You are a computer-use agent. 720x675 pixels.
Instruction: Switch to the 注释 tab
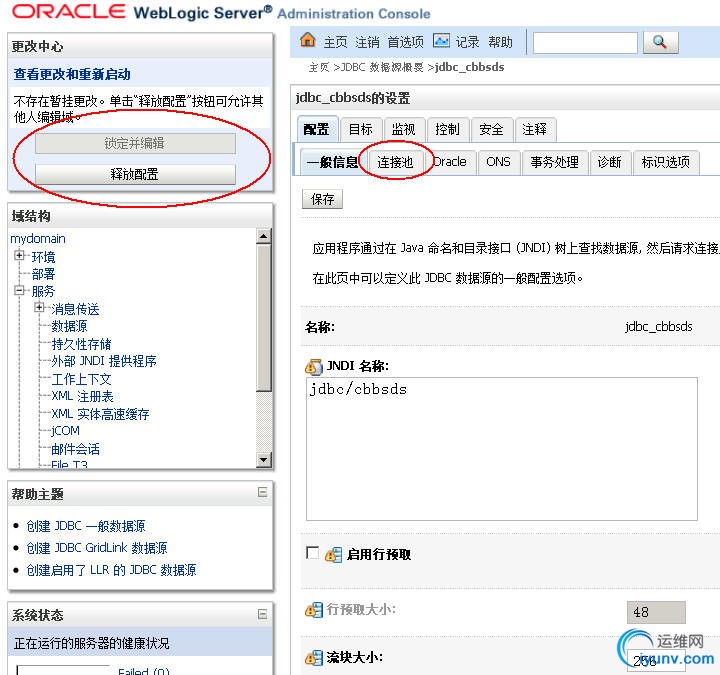534,129
